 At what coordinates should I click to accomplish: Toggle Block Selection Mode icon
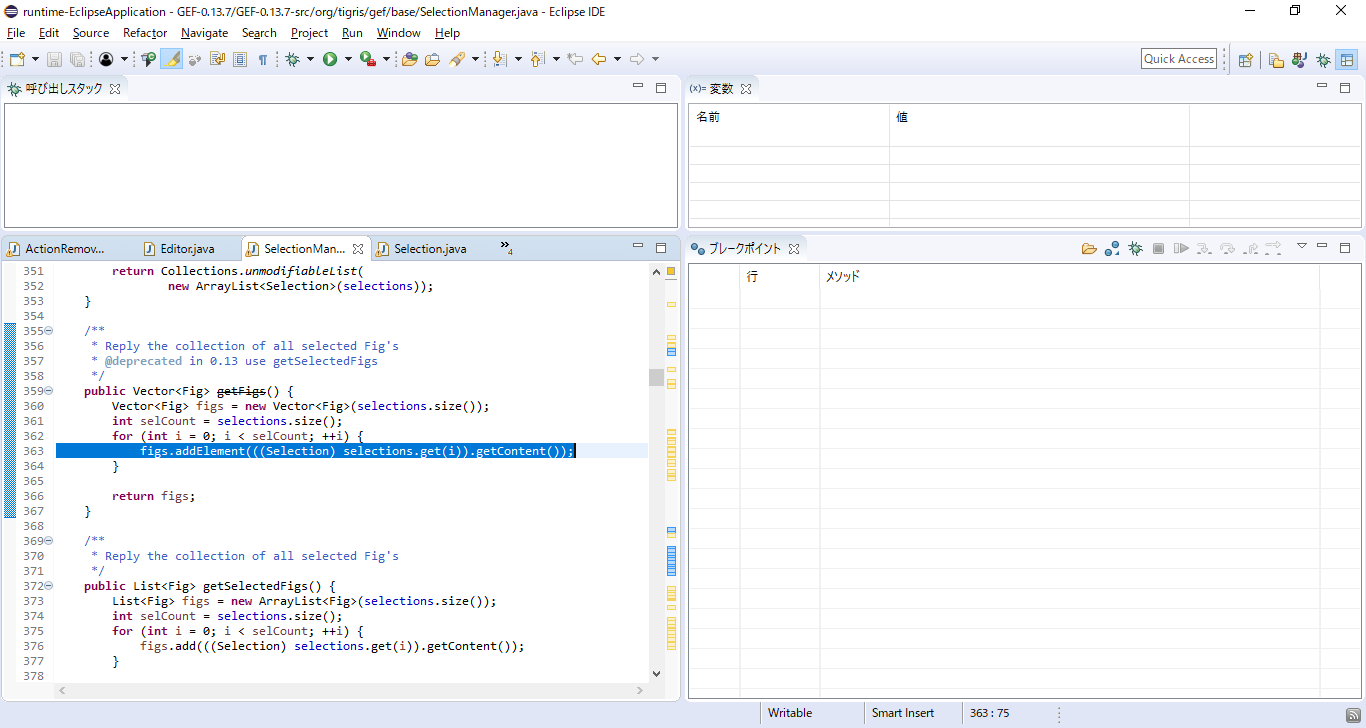(x=240, y=60)
